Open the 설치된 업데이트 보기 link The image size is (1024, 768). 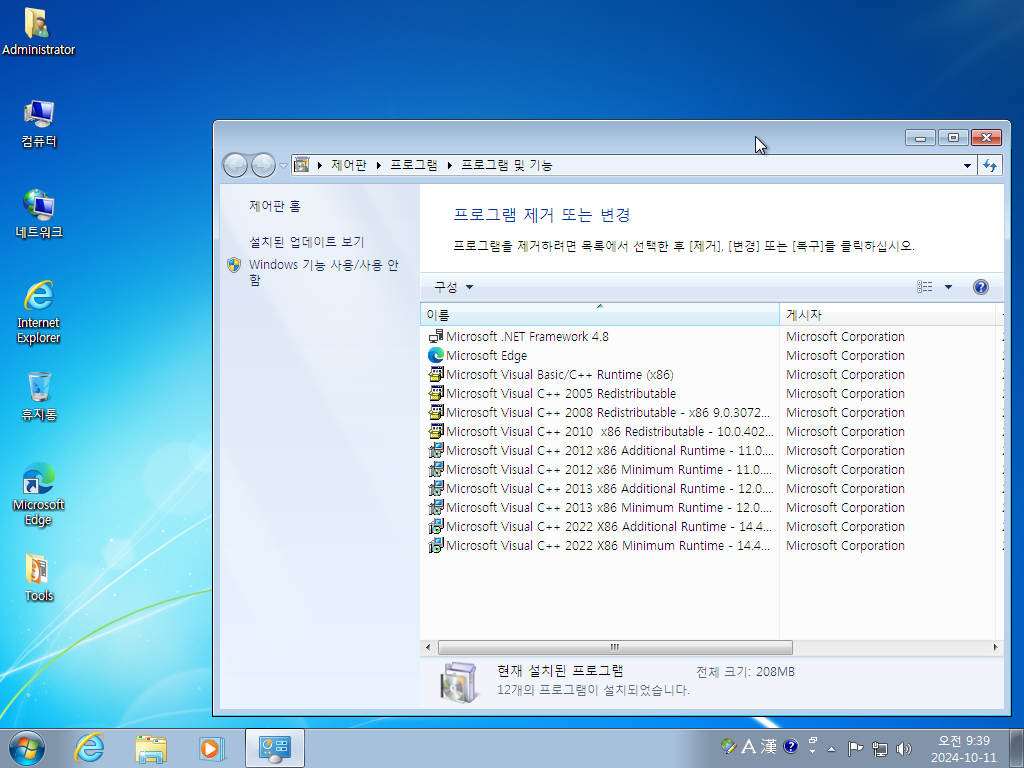point(306,242)
